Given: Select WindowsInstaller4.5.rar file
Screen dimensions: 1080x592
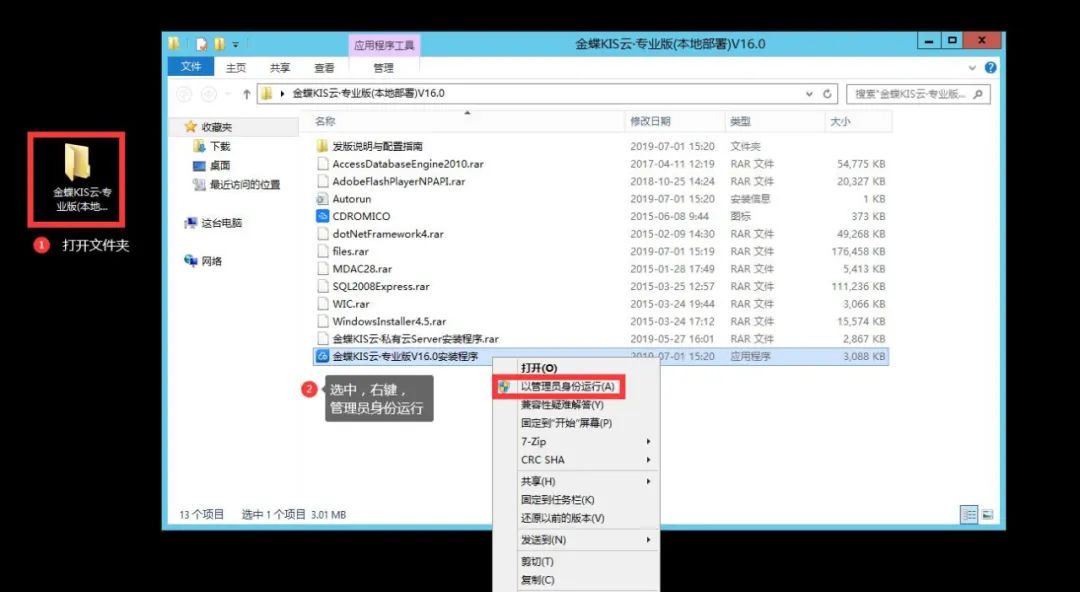Looking at the screenshot, I should point(389,321).
